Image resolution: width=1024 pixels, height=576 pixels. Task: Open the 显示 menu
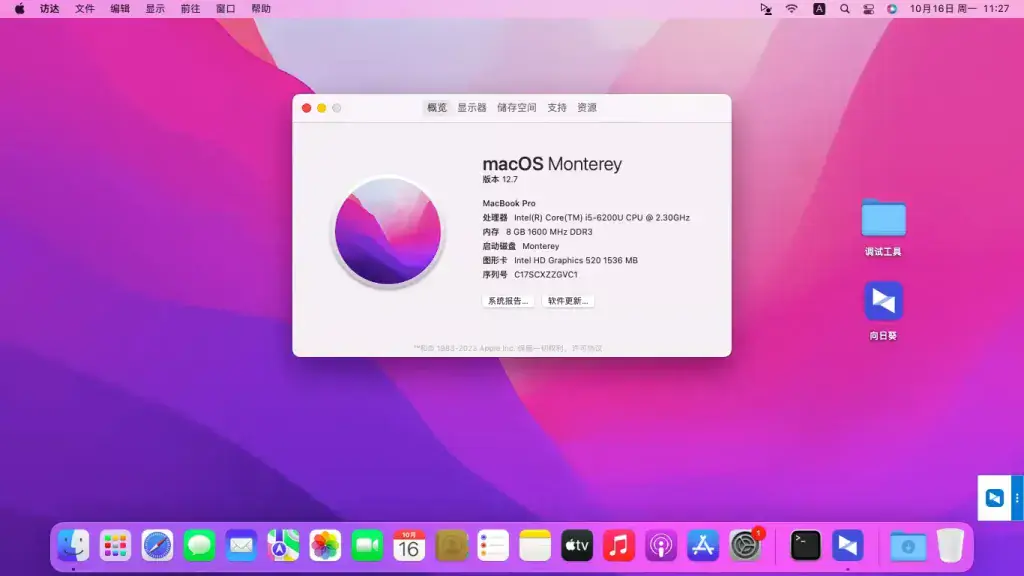click(x=155, y=8)
